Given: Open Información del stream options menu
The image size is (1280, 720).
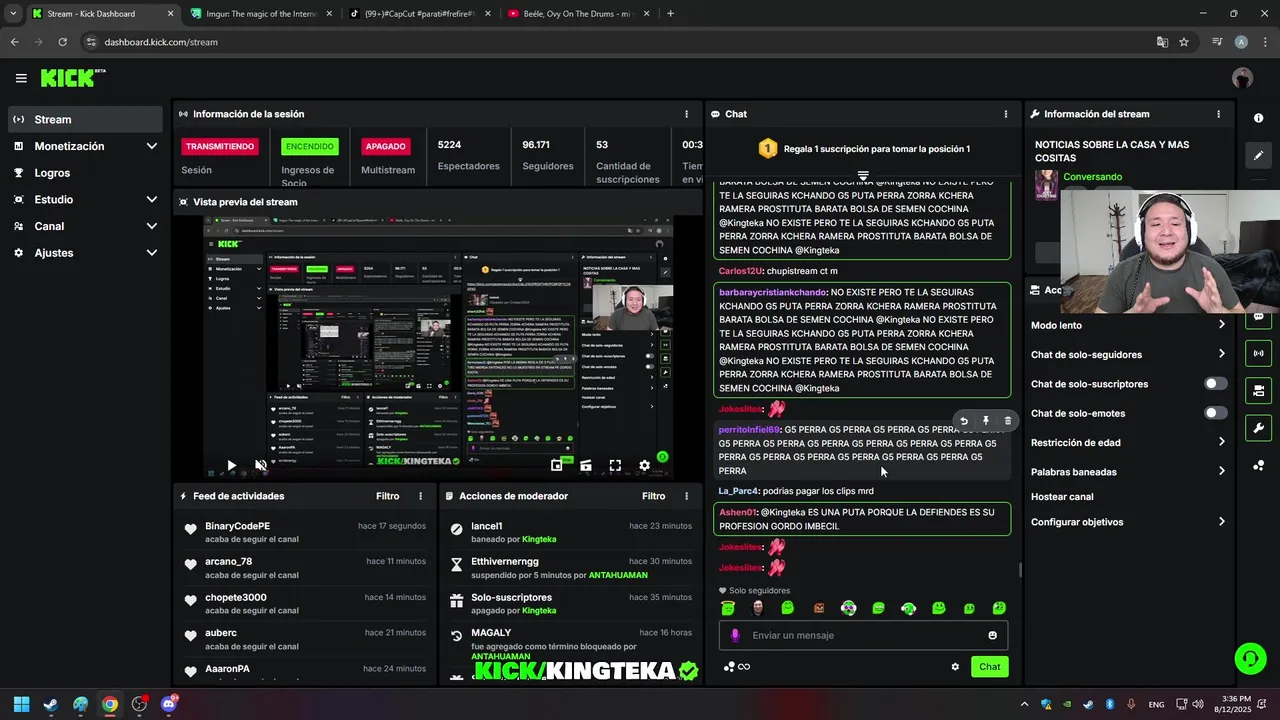Looking at the screenshot, I should coord(1218,114).
